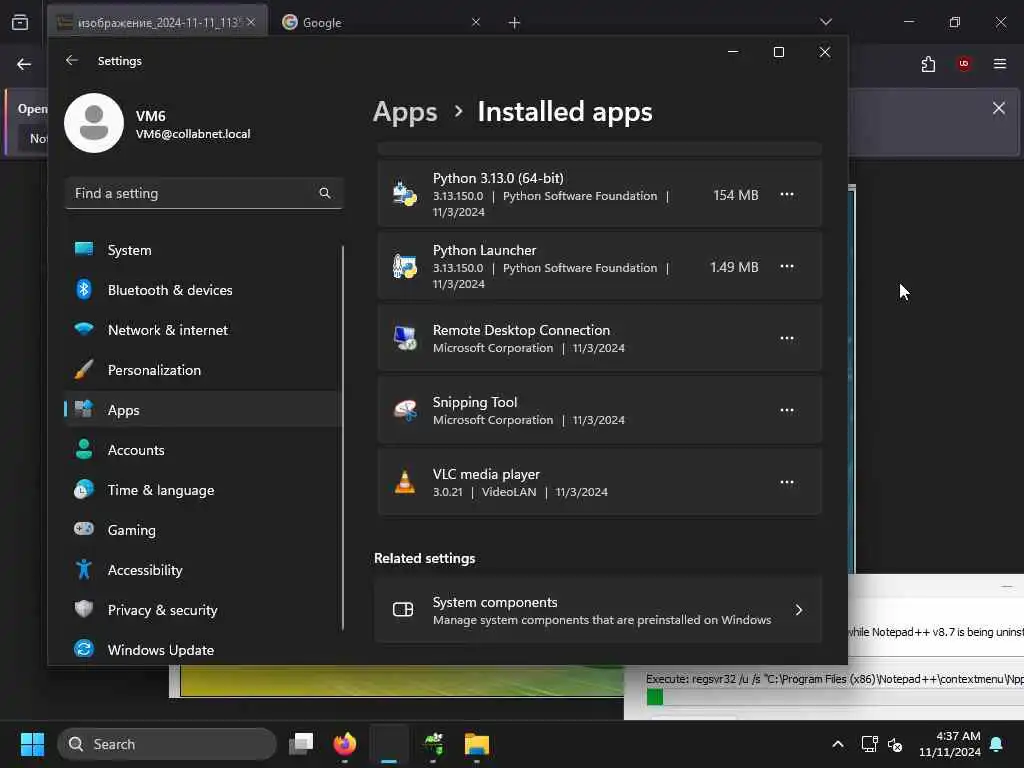
Task: Open Task View from the taskbar
Action: pos(301,744)
